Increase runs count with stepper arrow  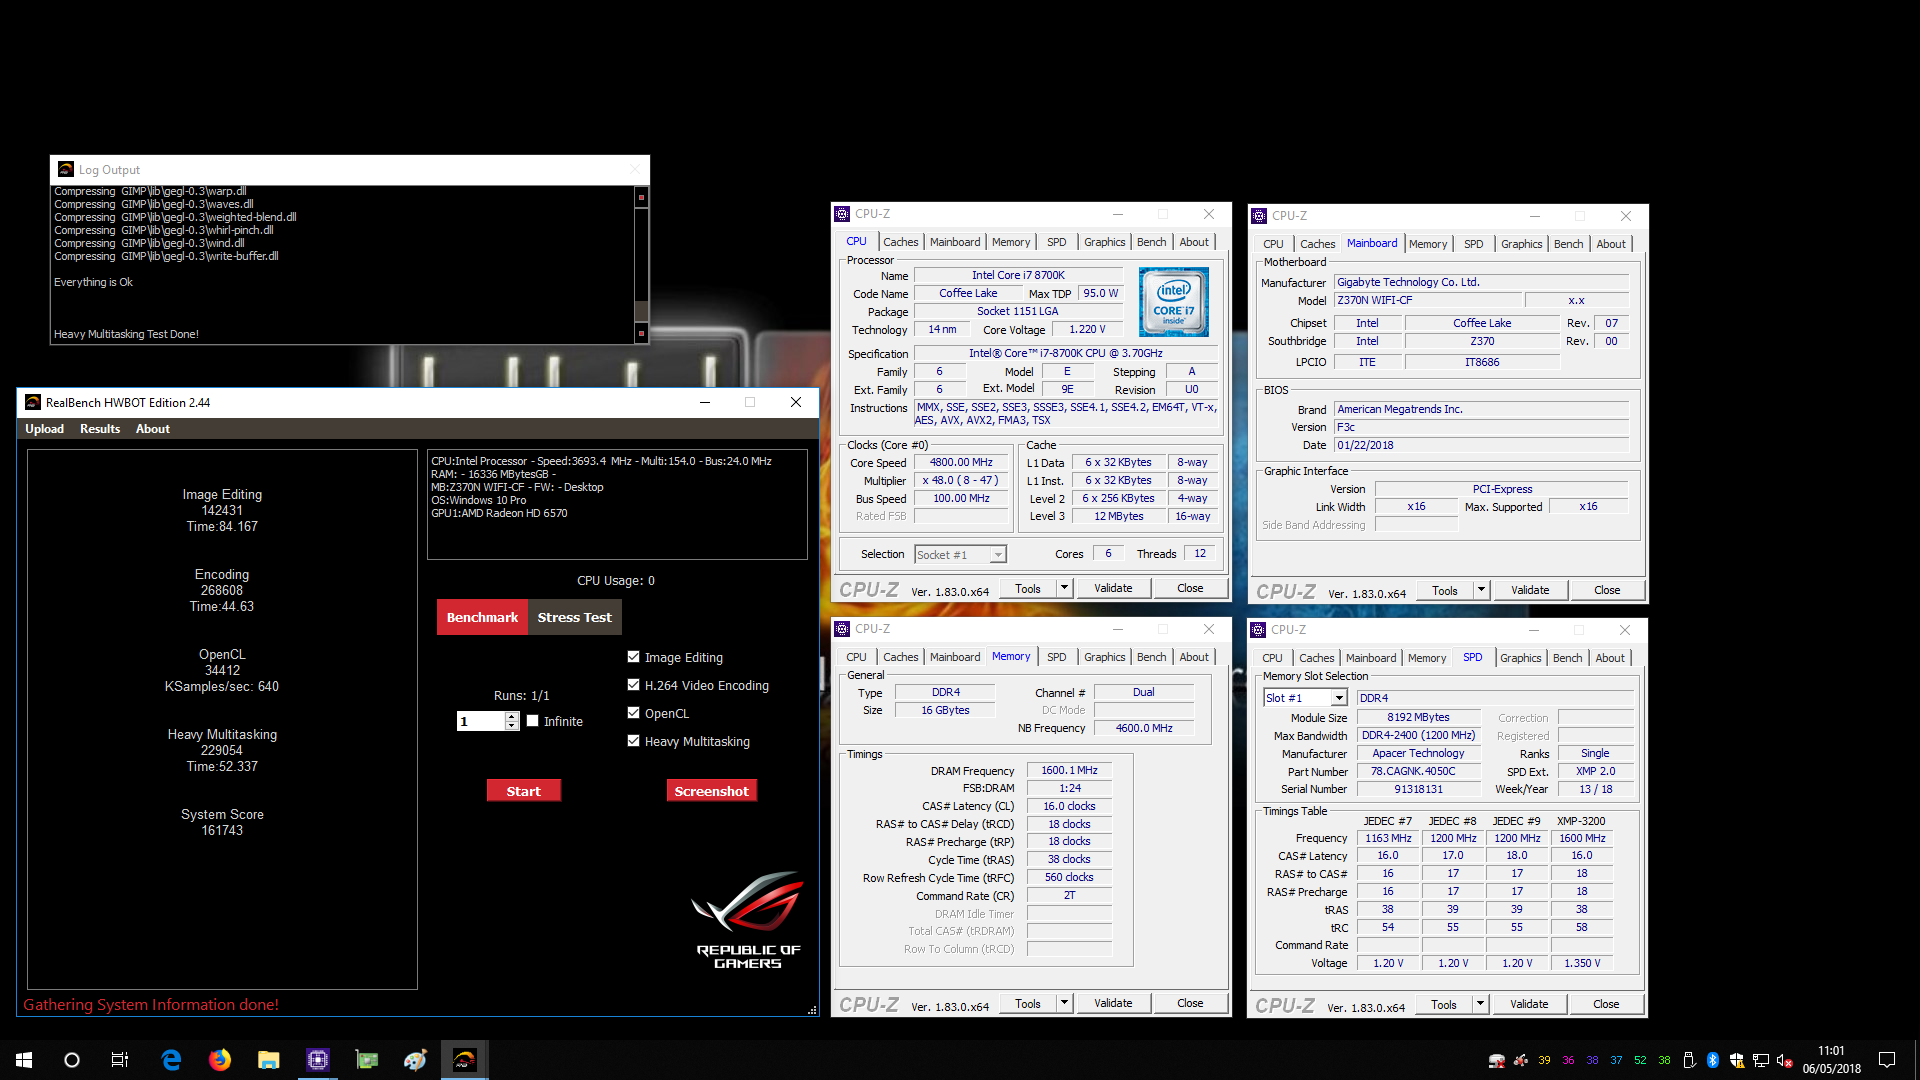(512, 716)
